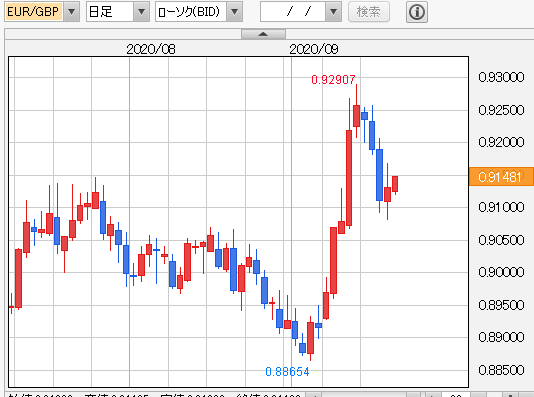Click the 2020/08 date axis label
The height and width of the screenshot is (397, 534).
[151, 49]
